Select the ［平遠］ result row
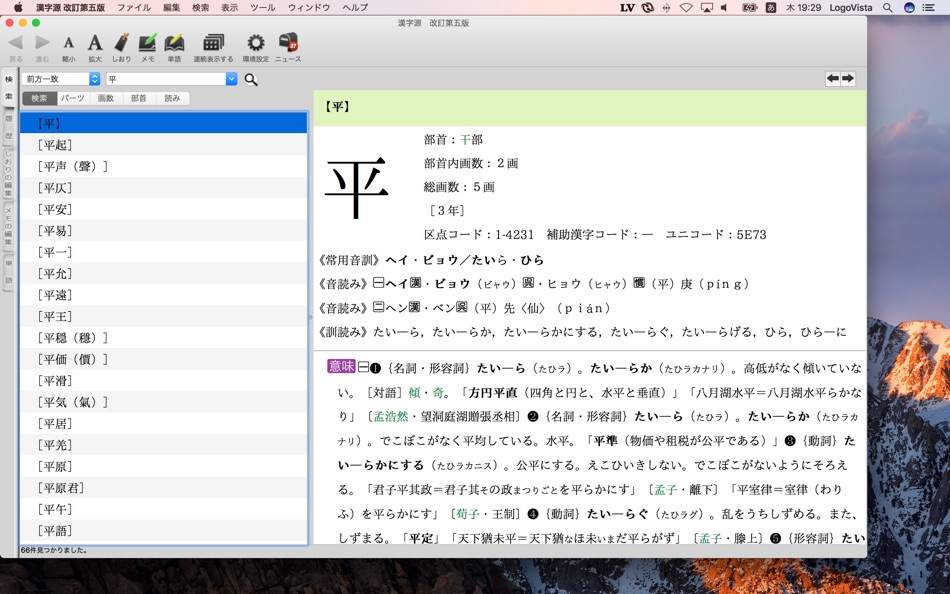The height and width of the screenshot is (594, 950). pyautogui.click(x=164, y=295)
